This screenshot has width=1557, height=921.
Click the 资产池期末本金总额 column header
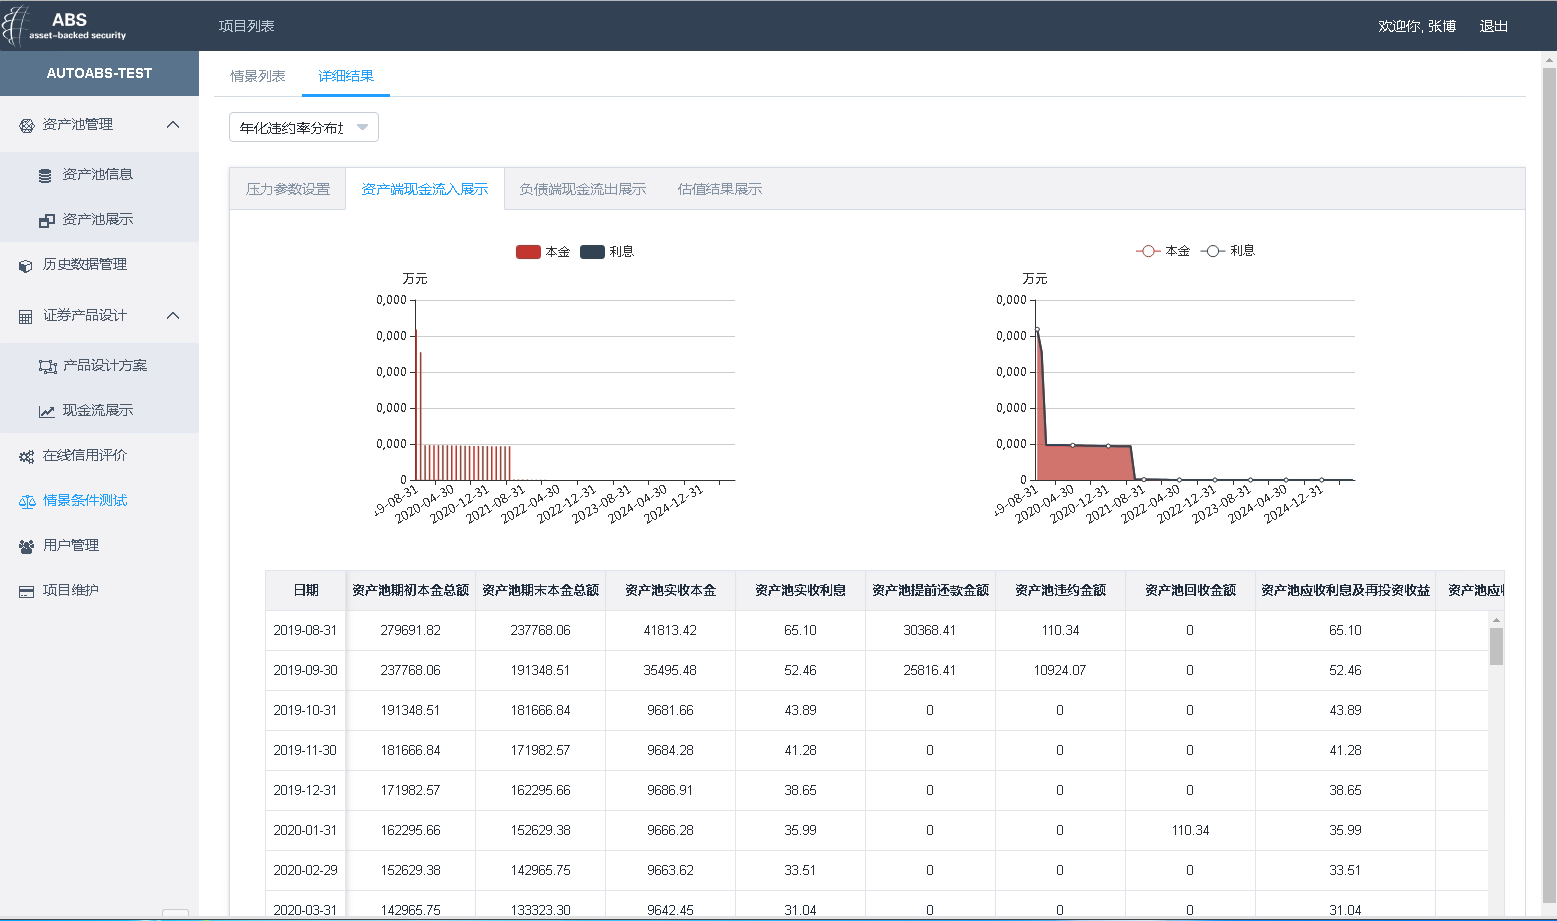[541, 591]
